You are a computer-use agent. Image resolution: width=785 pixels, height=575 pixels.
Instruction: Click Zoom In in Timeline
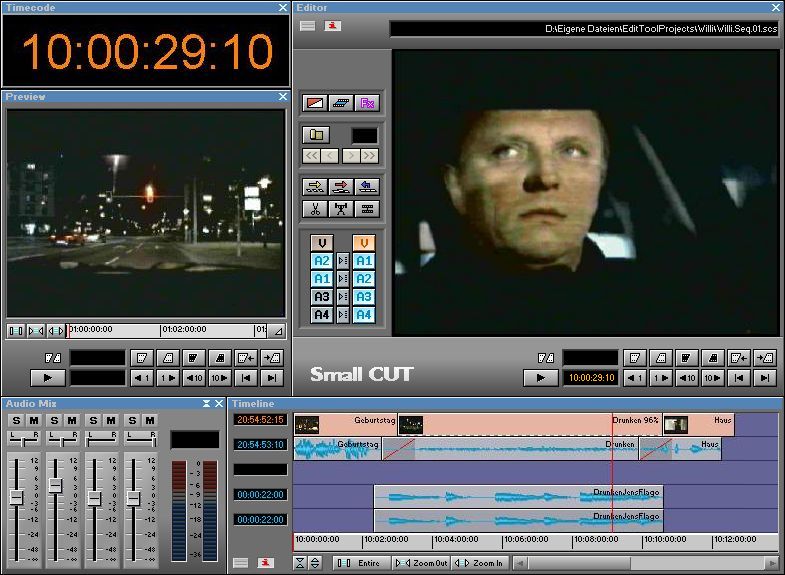(480, 563)
